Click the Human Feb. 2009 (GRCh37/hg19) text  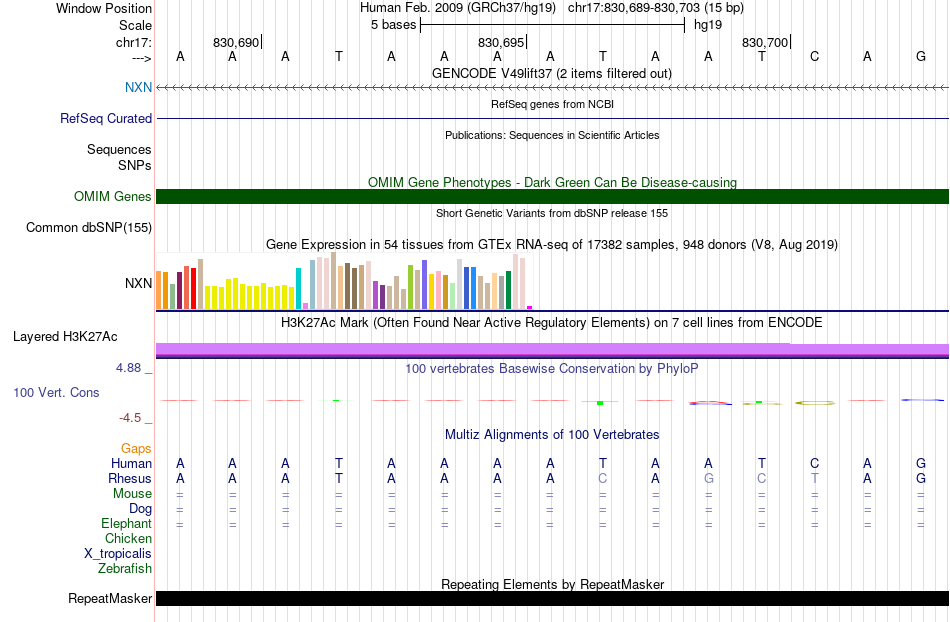click(457, 8)
